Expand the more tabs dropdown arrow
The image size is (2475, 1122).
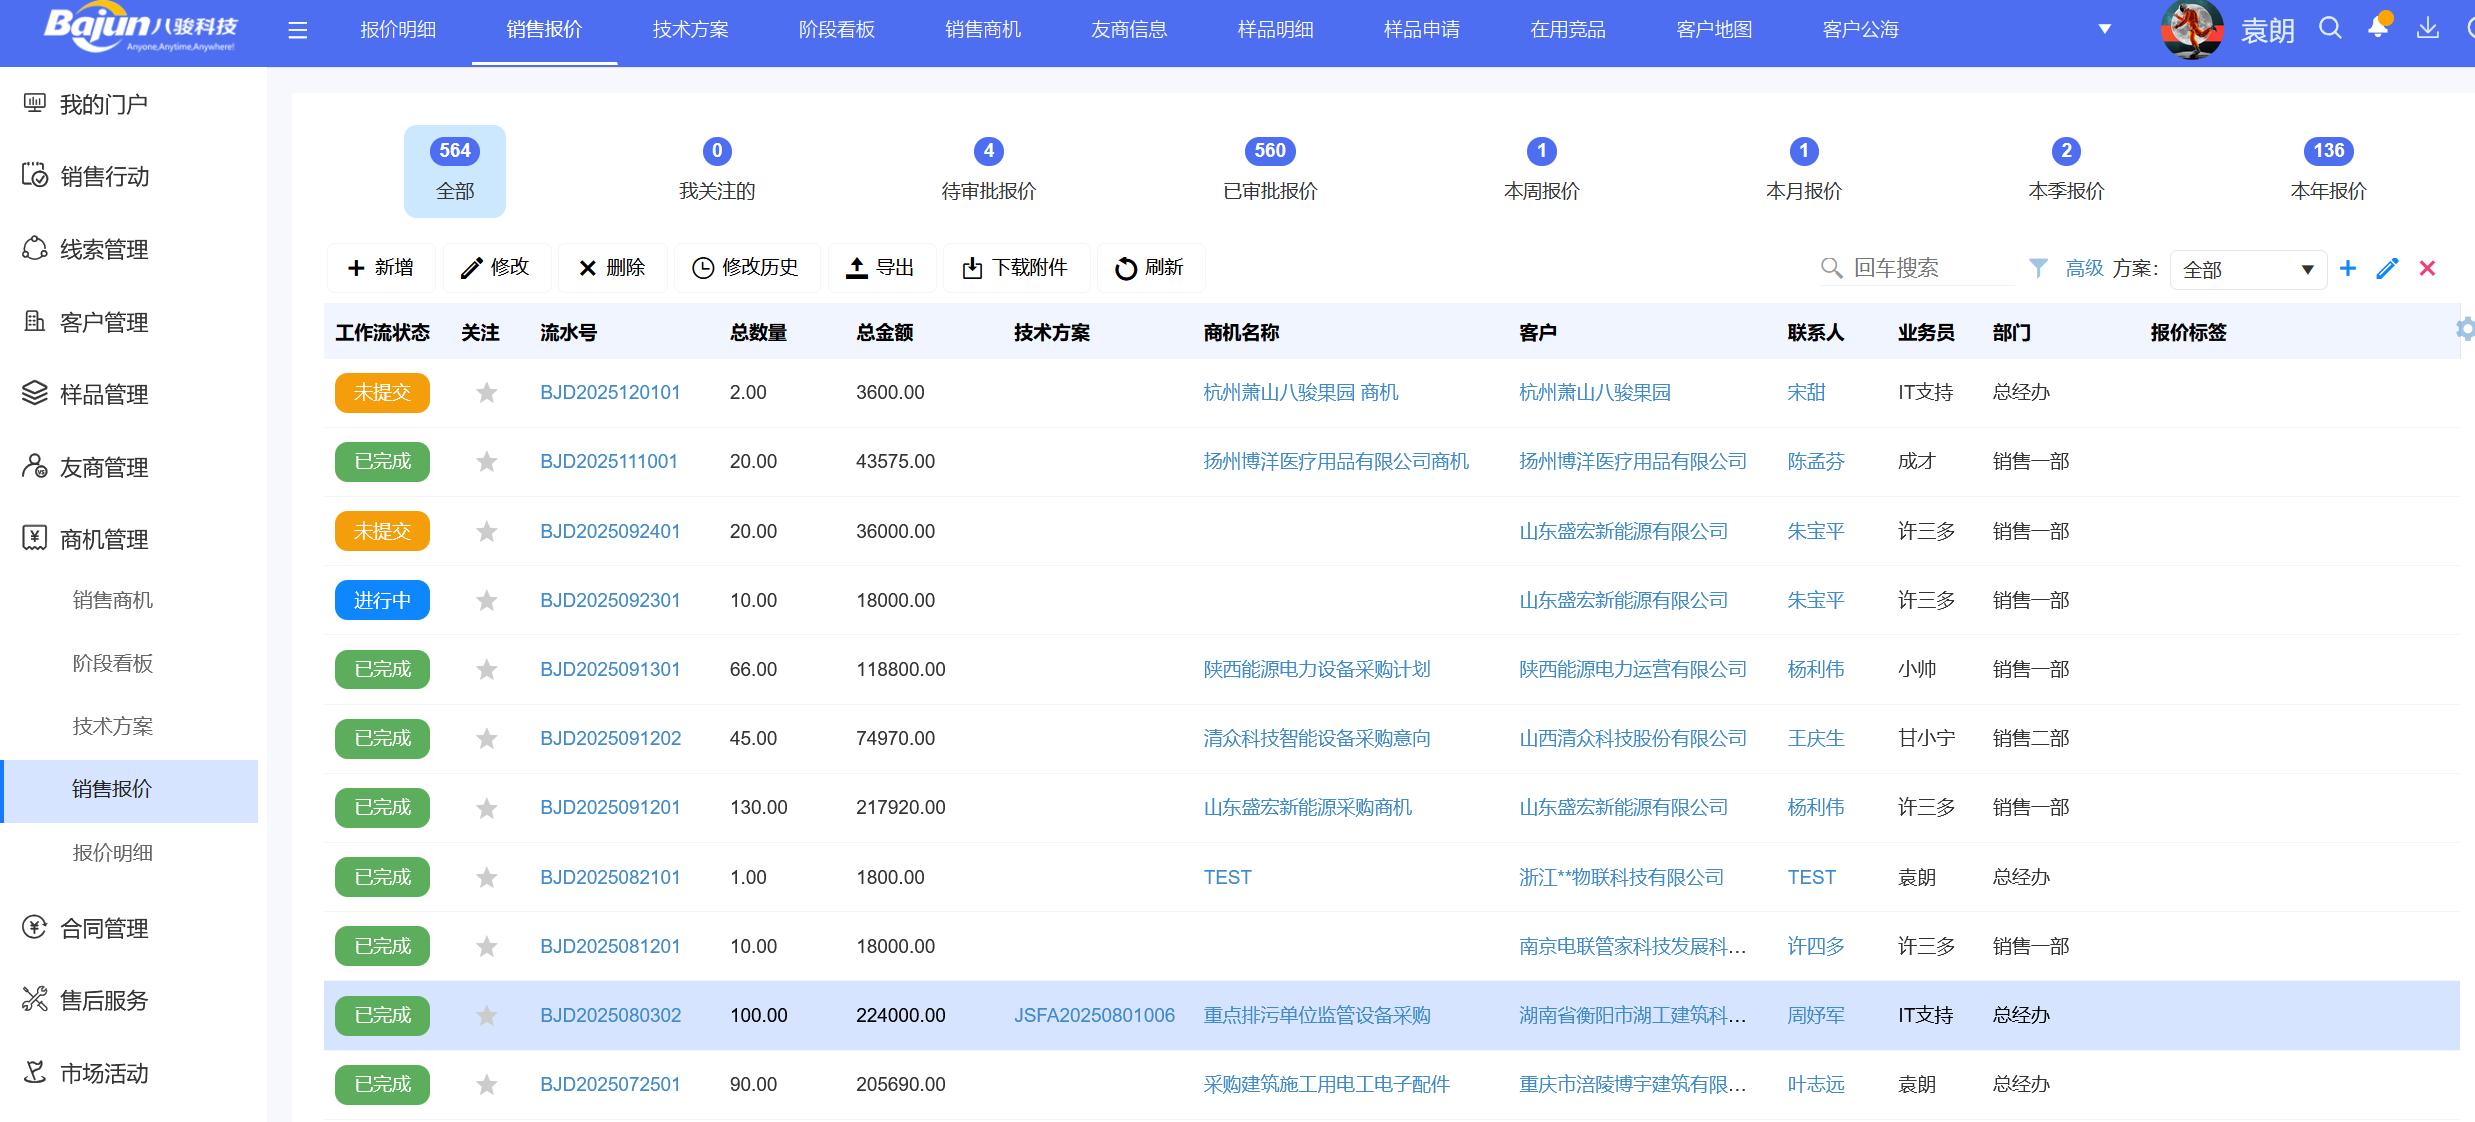2104,29
